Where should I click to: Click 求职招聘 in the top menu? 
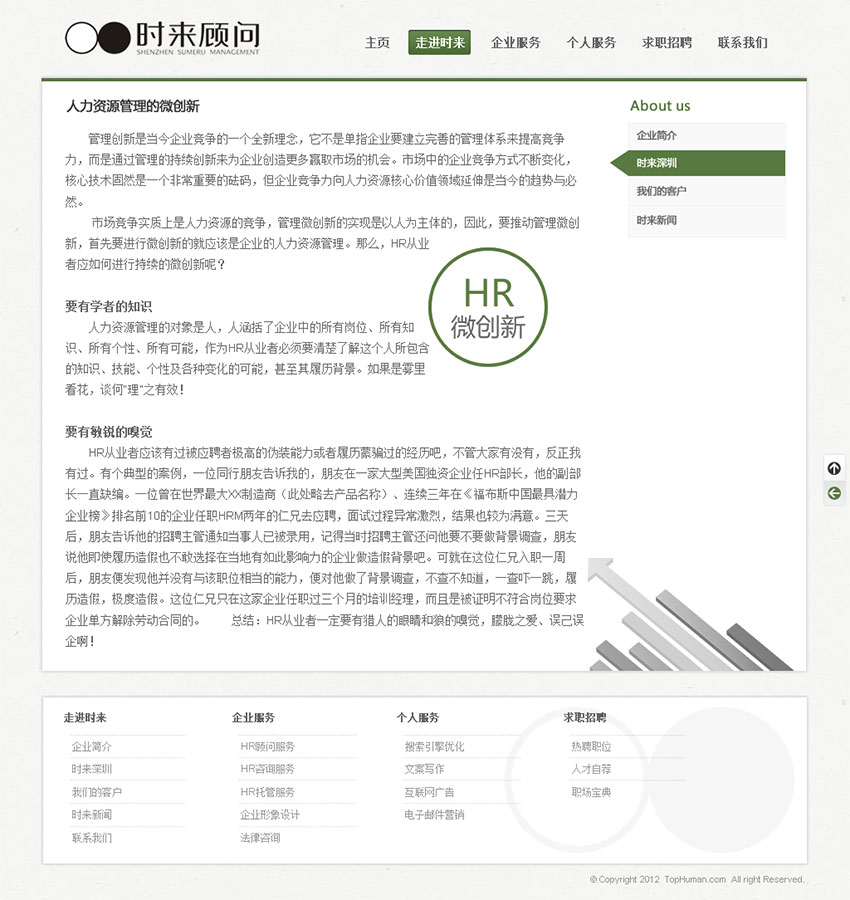coord(666,43)
